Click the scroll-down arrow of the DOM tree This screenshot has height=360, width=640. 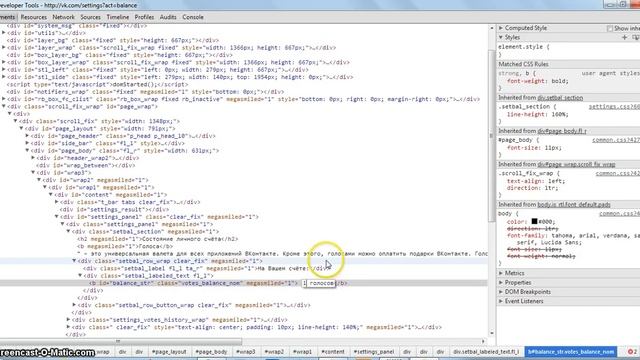tap(491, 333)
